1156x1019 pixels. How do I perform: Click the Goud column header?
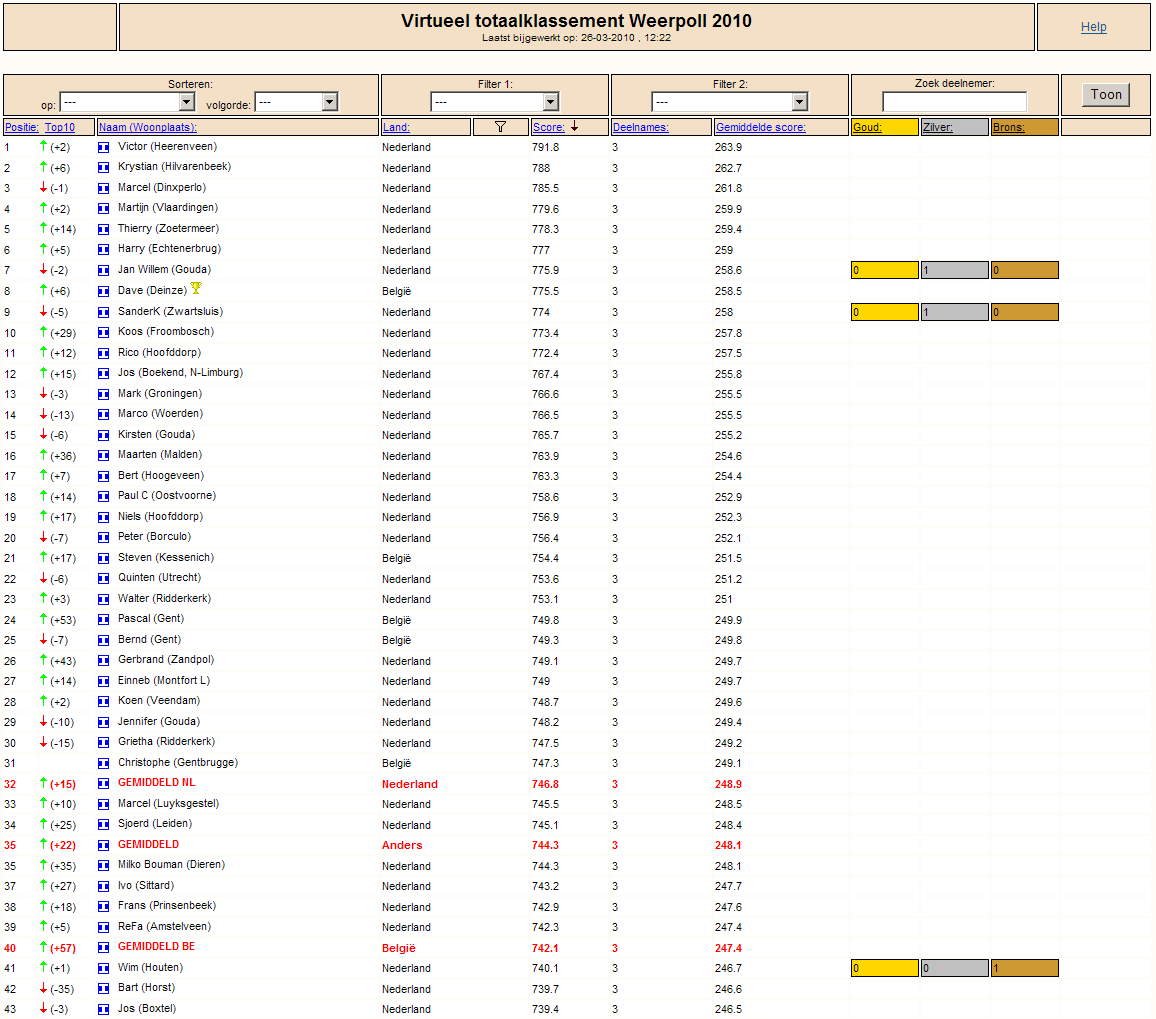[867, 128]
